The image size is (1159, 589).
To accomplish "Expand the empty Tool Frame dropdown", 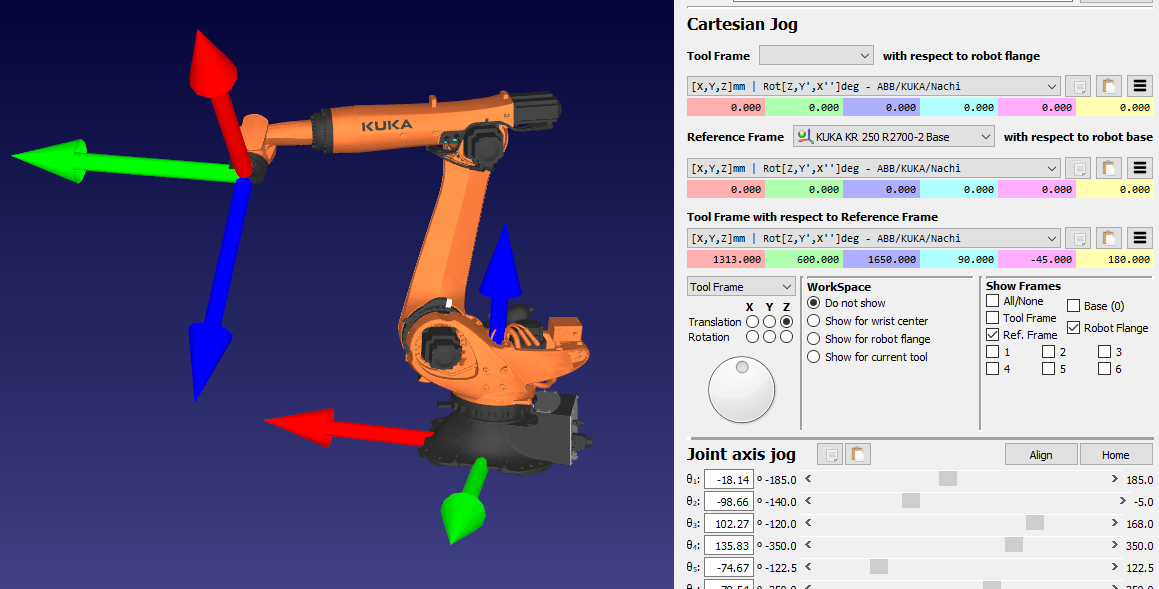I will pos(816,55).
